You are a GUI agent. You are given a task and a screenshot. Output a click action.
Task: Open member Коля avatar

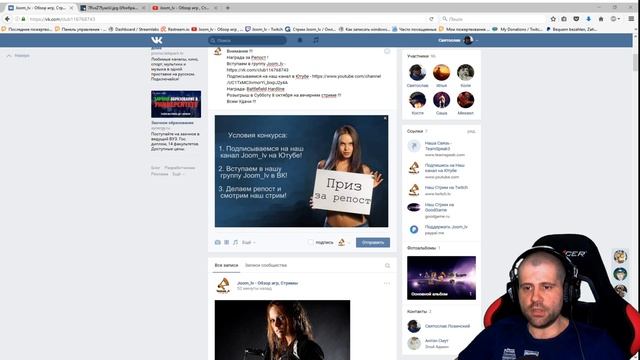pos(465,73)
